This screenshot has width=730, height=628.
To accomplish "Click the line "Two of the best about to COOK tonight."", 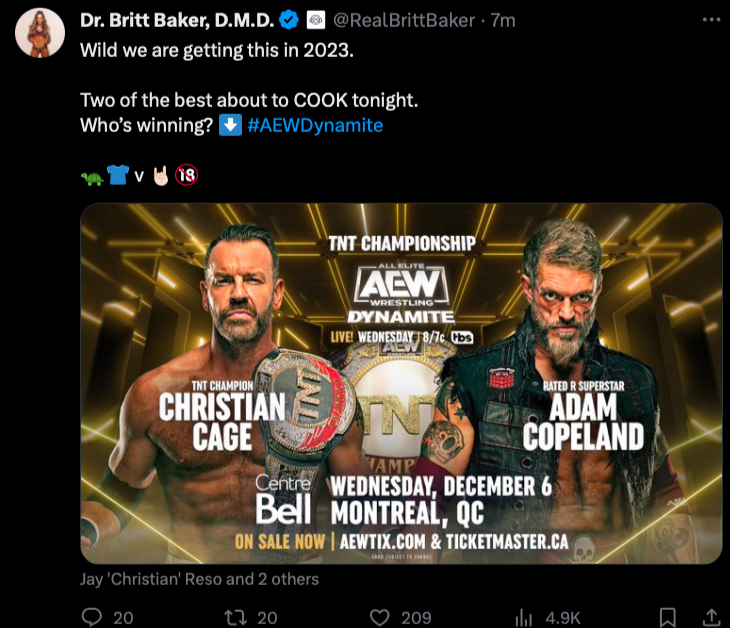I will tap(248, 102).
